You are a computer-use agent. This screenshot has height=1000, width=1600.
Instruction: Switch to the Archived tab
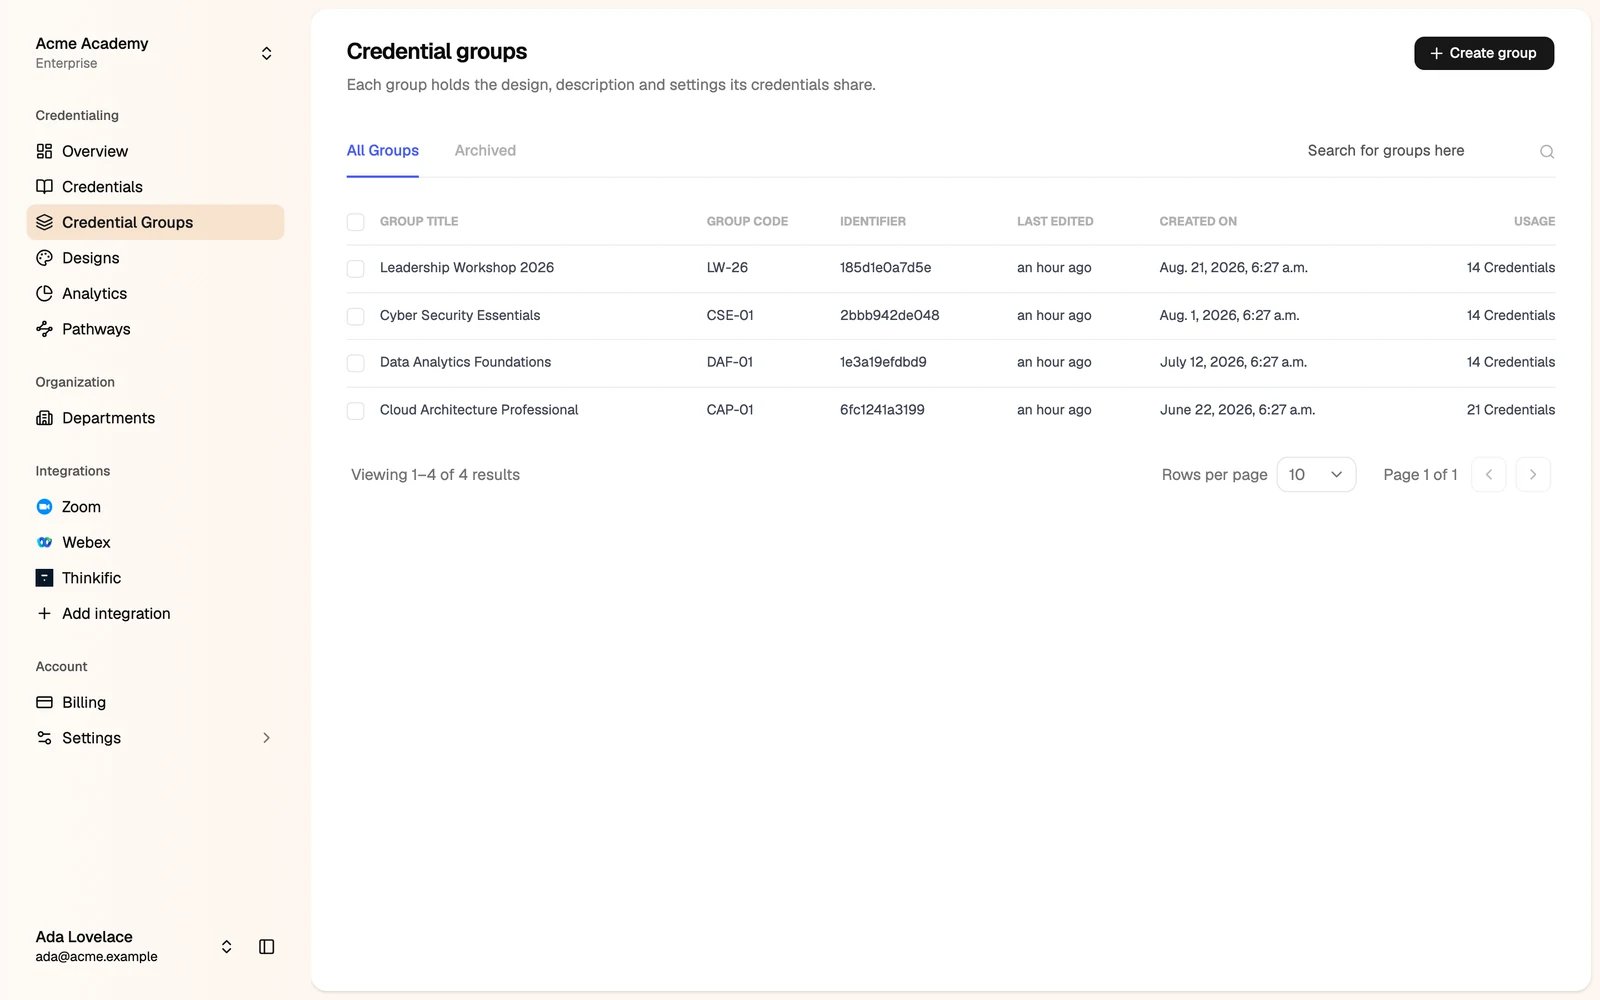pos(485,151)
